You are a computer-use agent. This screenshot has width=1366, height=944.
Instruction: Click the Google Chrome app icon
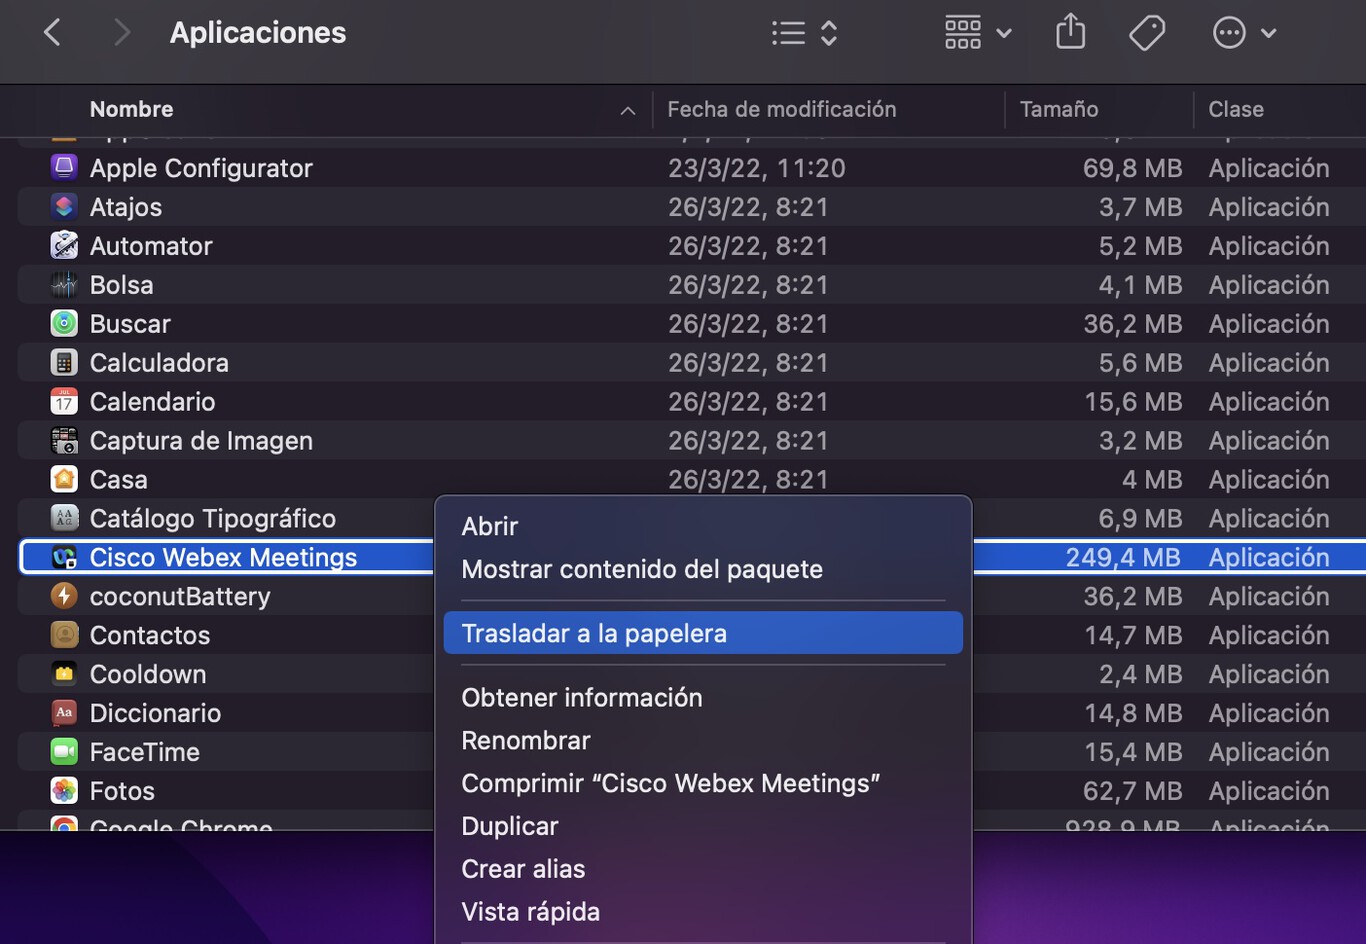63,826
